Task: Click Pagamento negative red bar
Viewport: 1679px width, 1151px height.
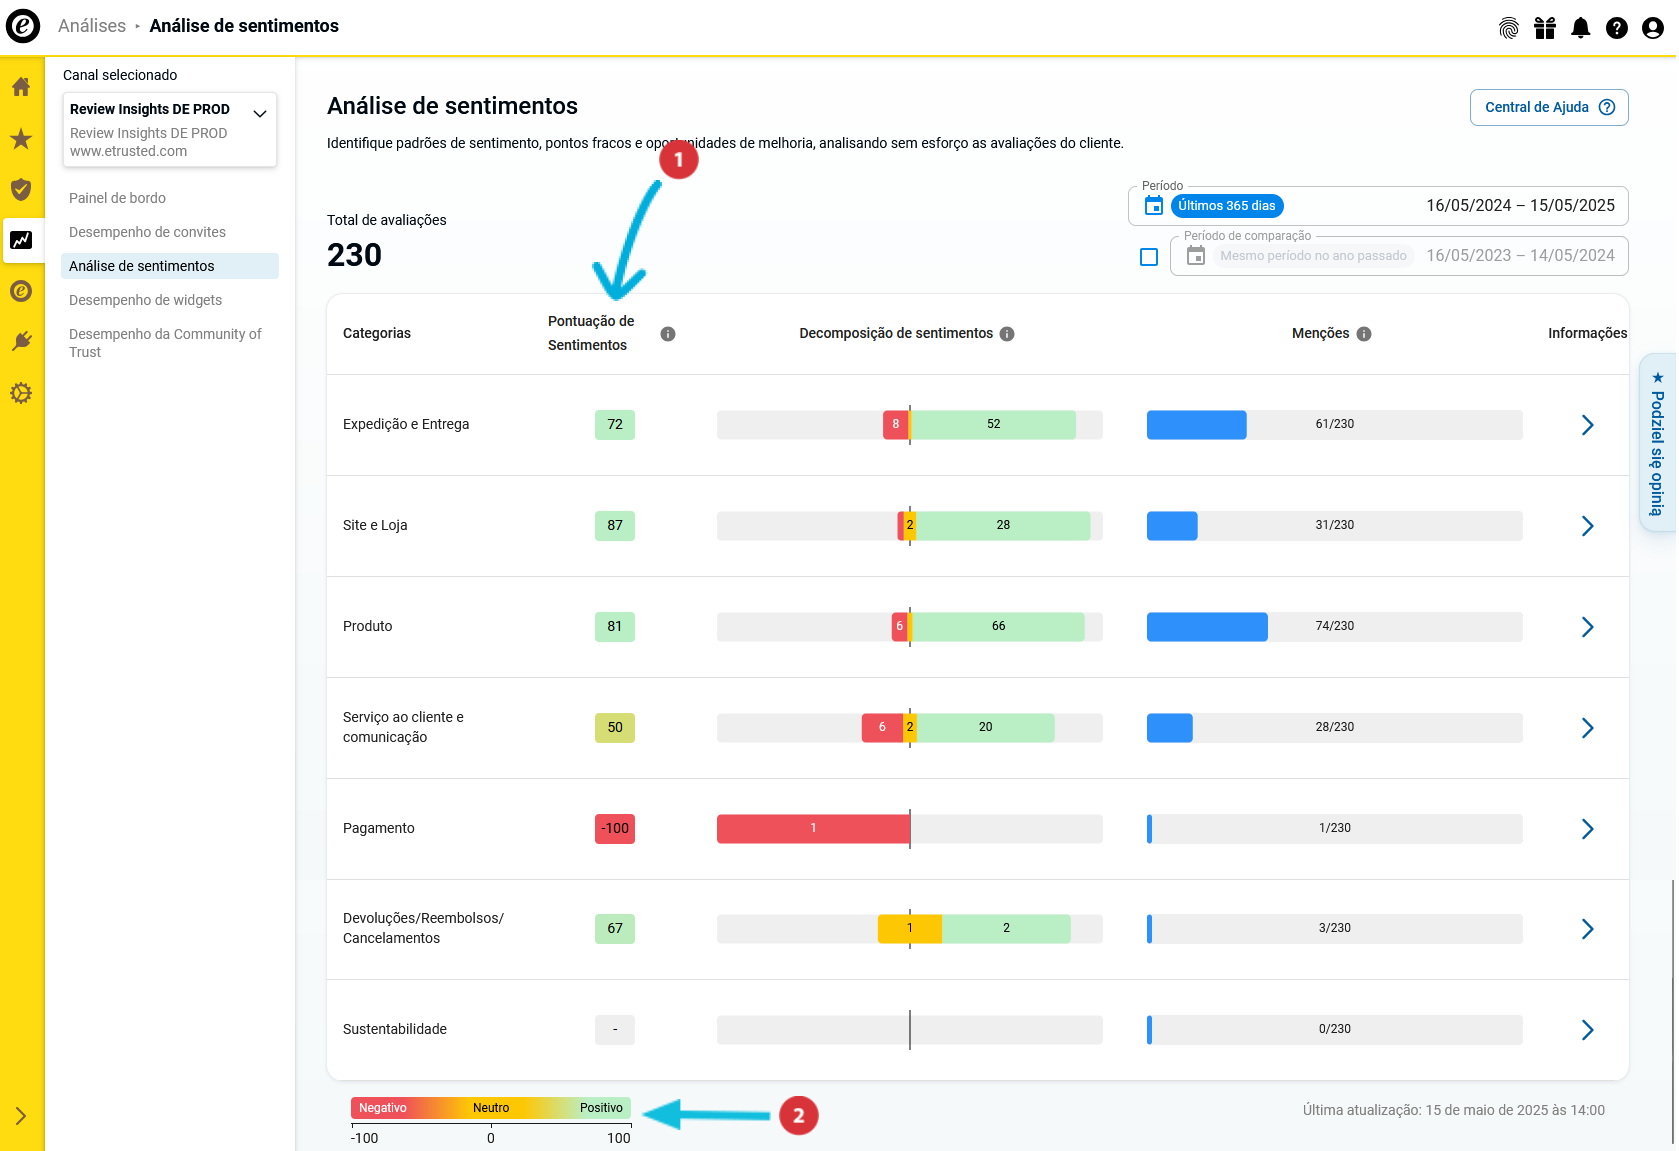Action: (813, 828)
